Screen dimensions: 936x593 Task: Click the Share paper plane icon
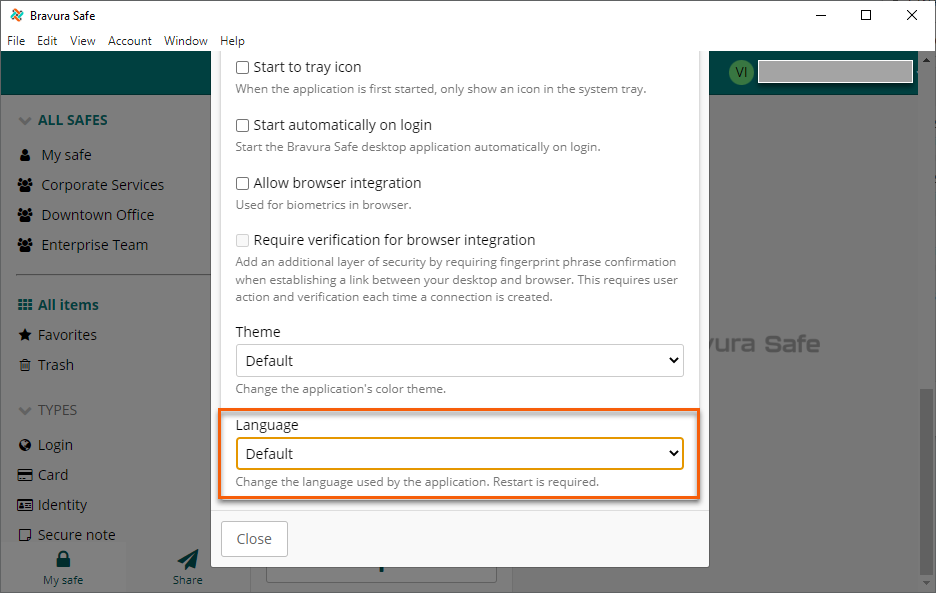click(187, 560)
